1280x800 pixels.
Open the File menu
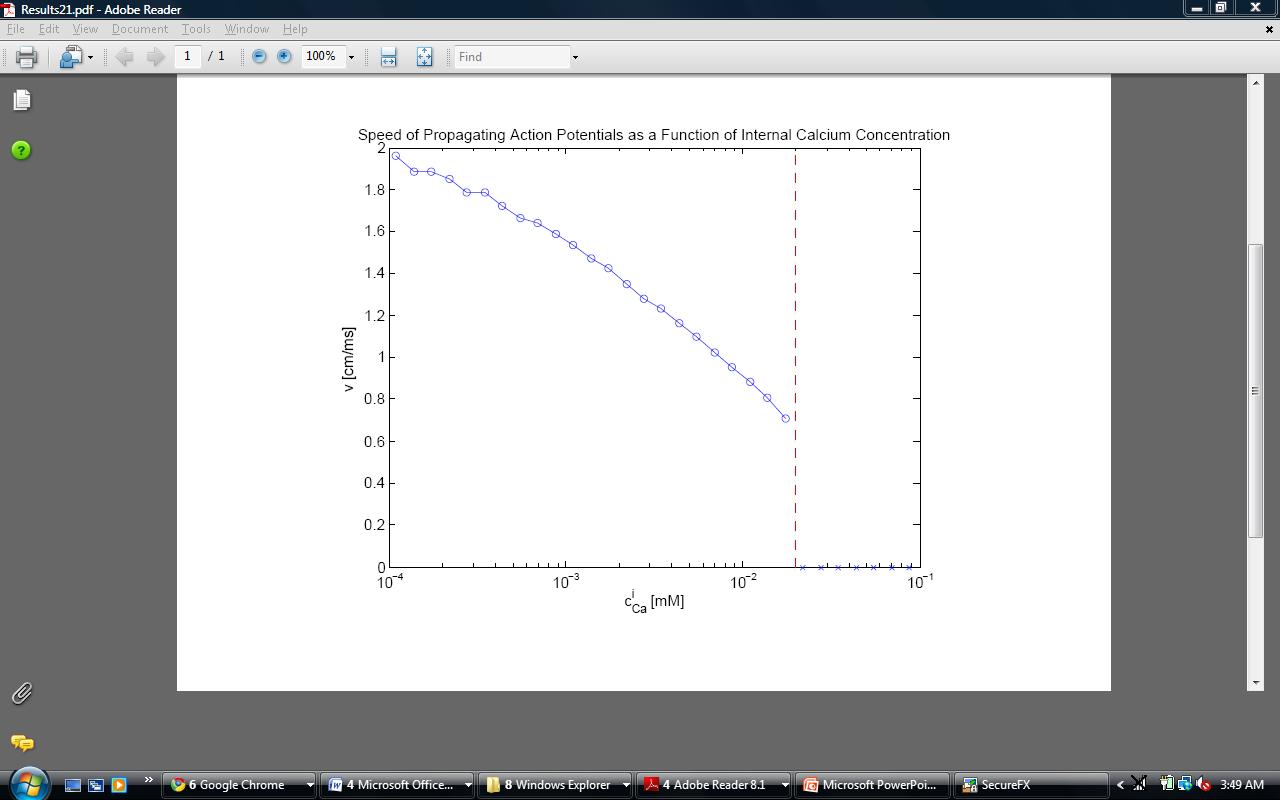[16, 29]
